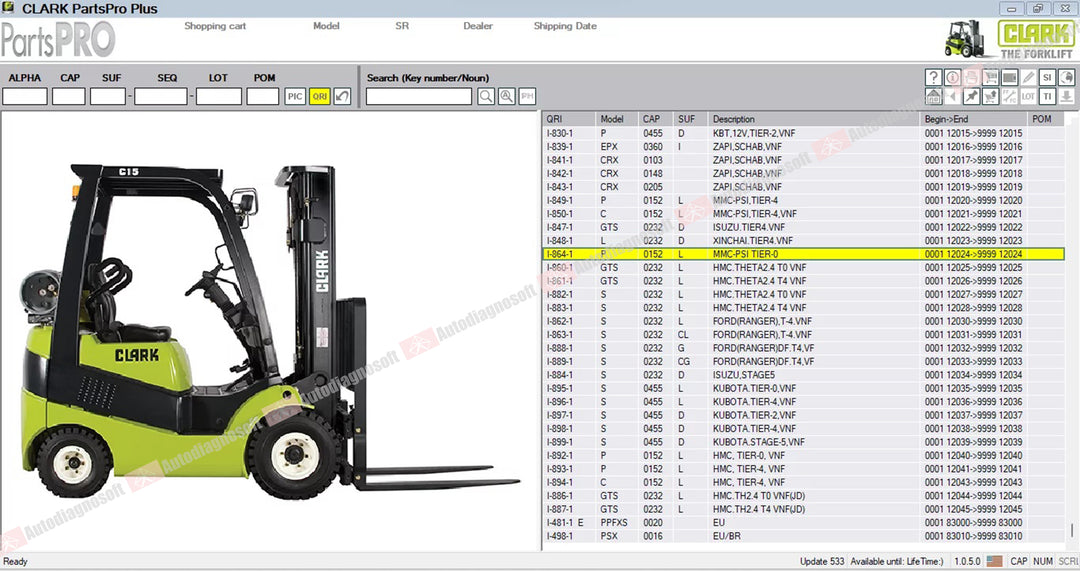
Task: Click the Shopping cart label in header
Action: pos(215,26)
